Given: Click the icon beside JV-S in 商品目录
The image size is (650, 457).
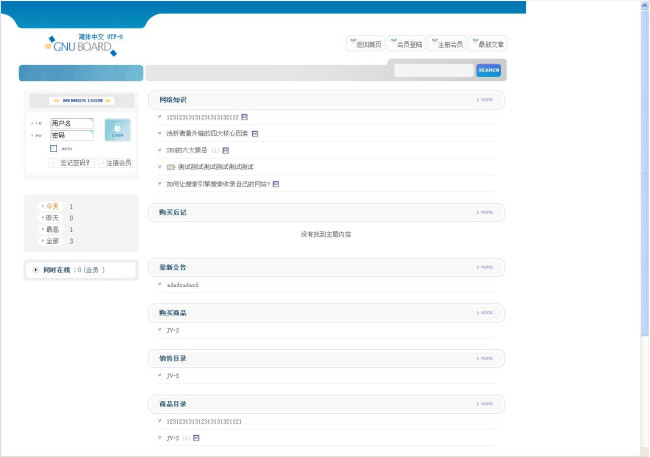Looking at the screenshot, I should coord(197,438).
